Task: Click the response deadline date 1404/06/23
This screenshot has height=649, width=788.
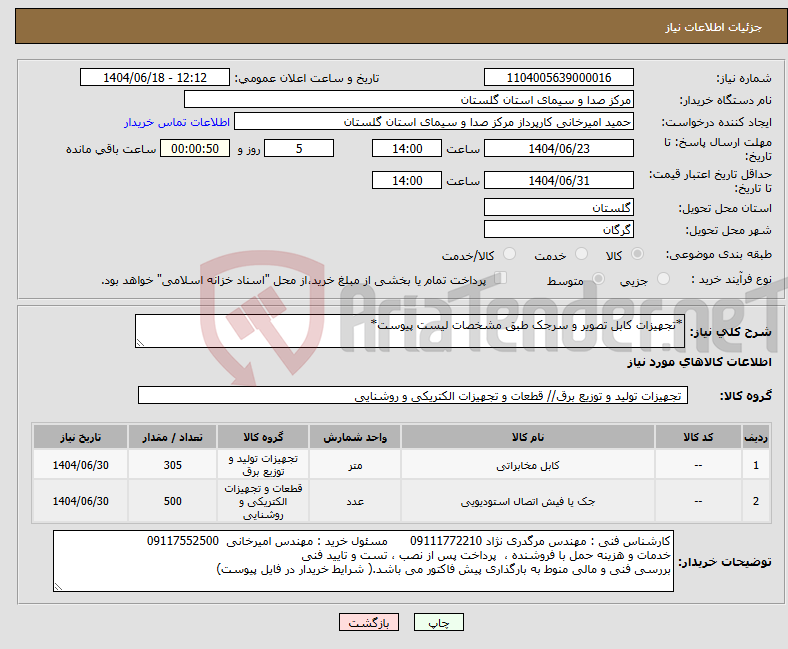Action: click(x=559, y=148)
